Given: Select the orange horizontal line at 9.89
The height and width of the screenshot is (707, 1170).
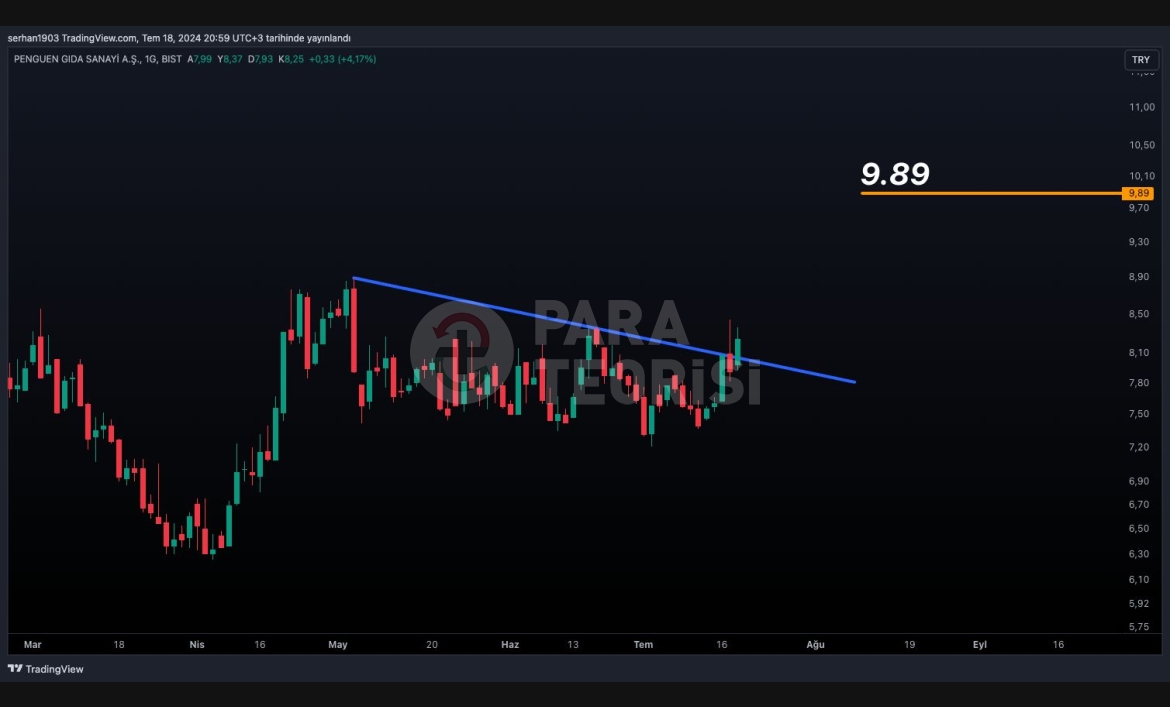Looking at the screenshot, I should coord(992,193).
